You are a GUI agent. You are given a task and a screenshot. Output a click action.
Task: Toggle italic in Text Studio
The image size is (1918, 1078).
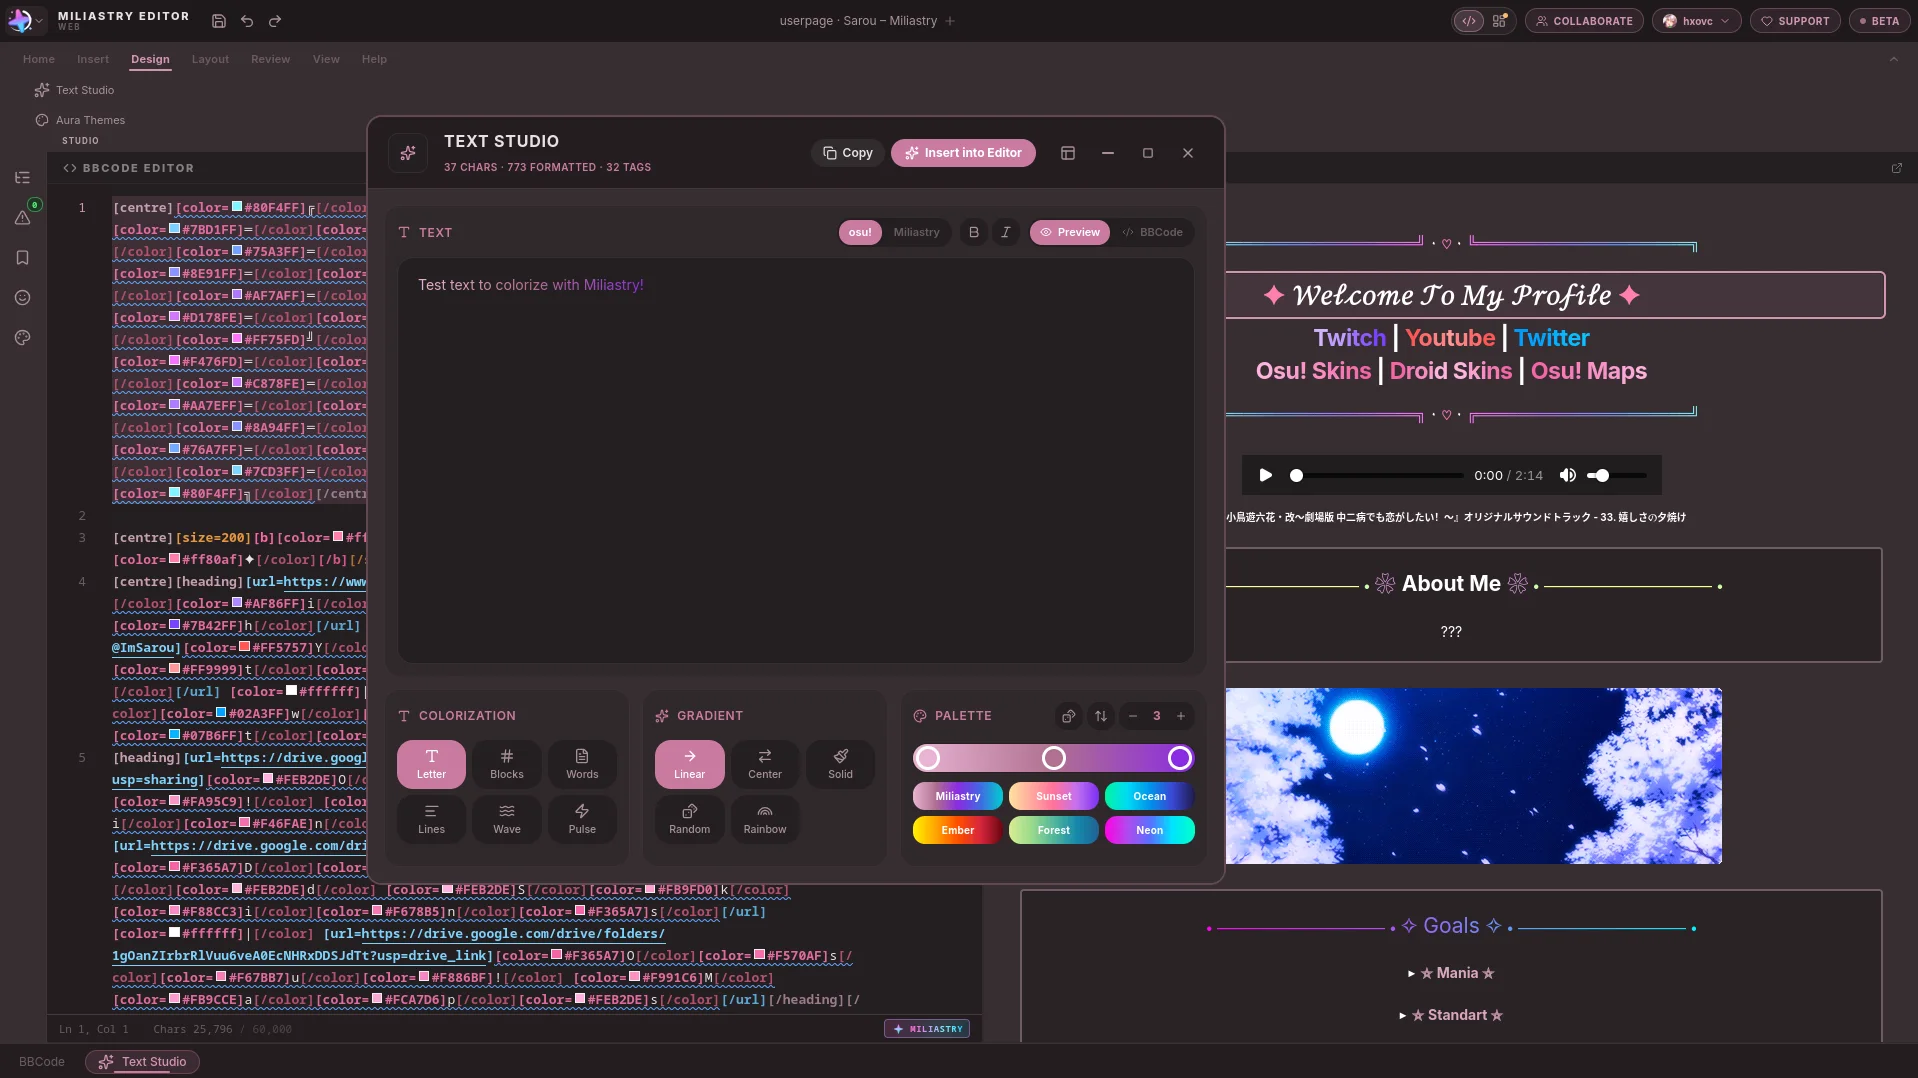1006,232
